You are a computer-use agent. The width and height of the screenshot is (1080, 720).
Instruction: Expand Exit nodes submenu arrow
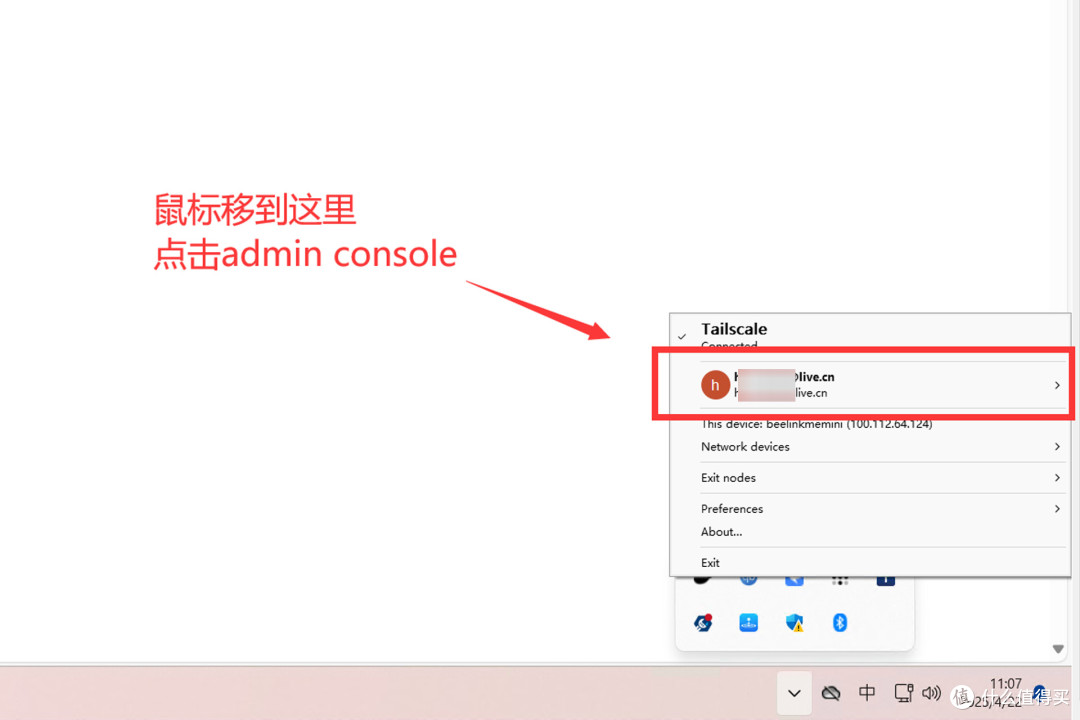tap(1057, 477)
